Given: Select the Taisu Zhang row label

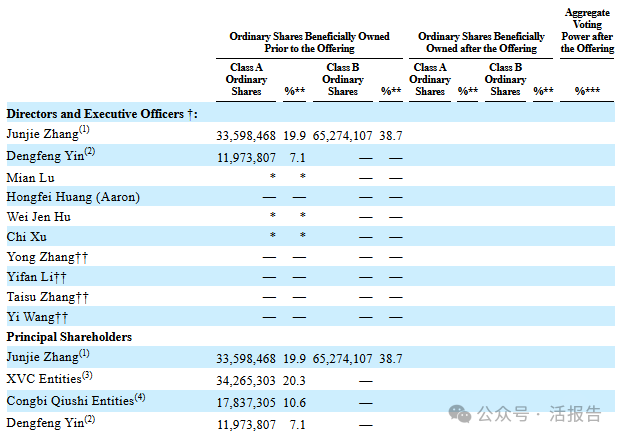Looking at the screenshot, I should point(48,297).
